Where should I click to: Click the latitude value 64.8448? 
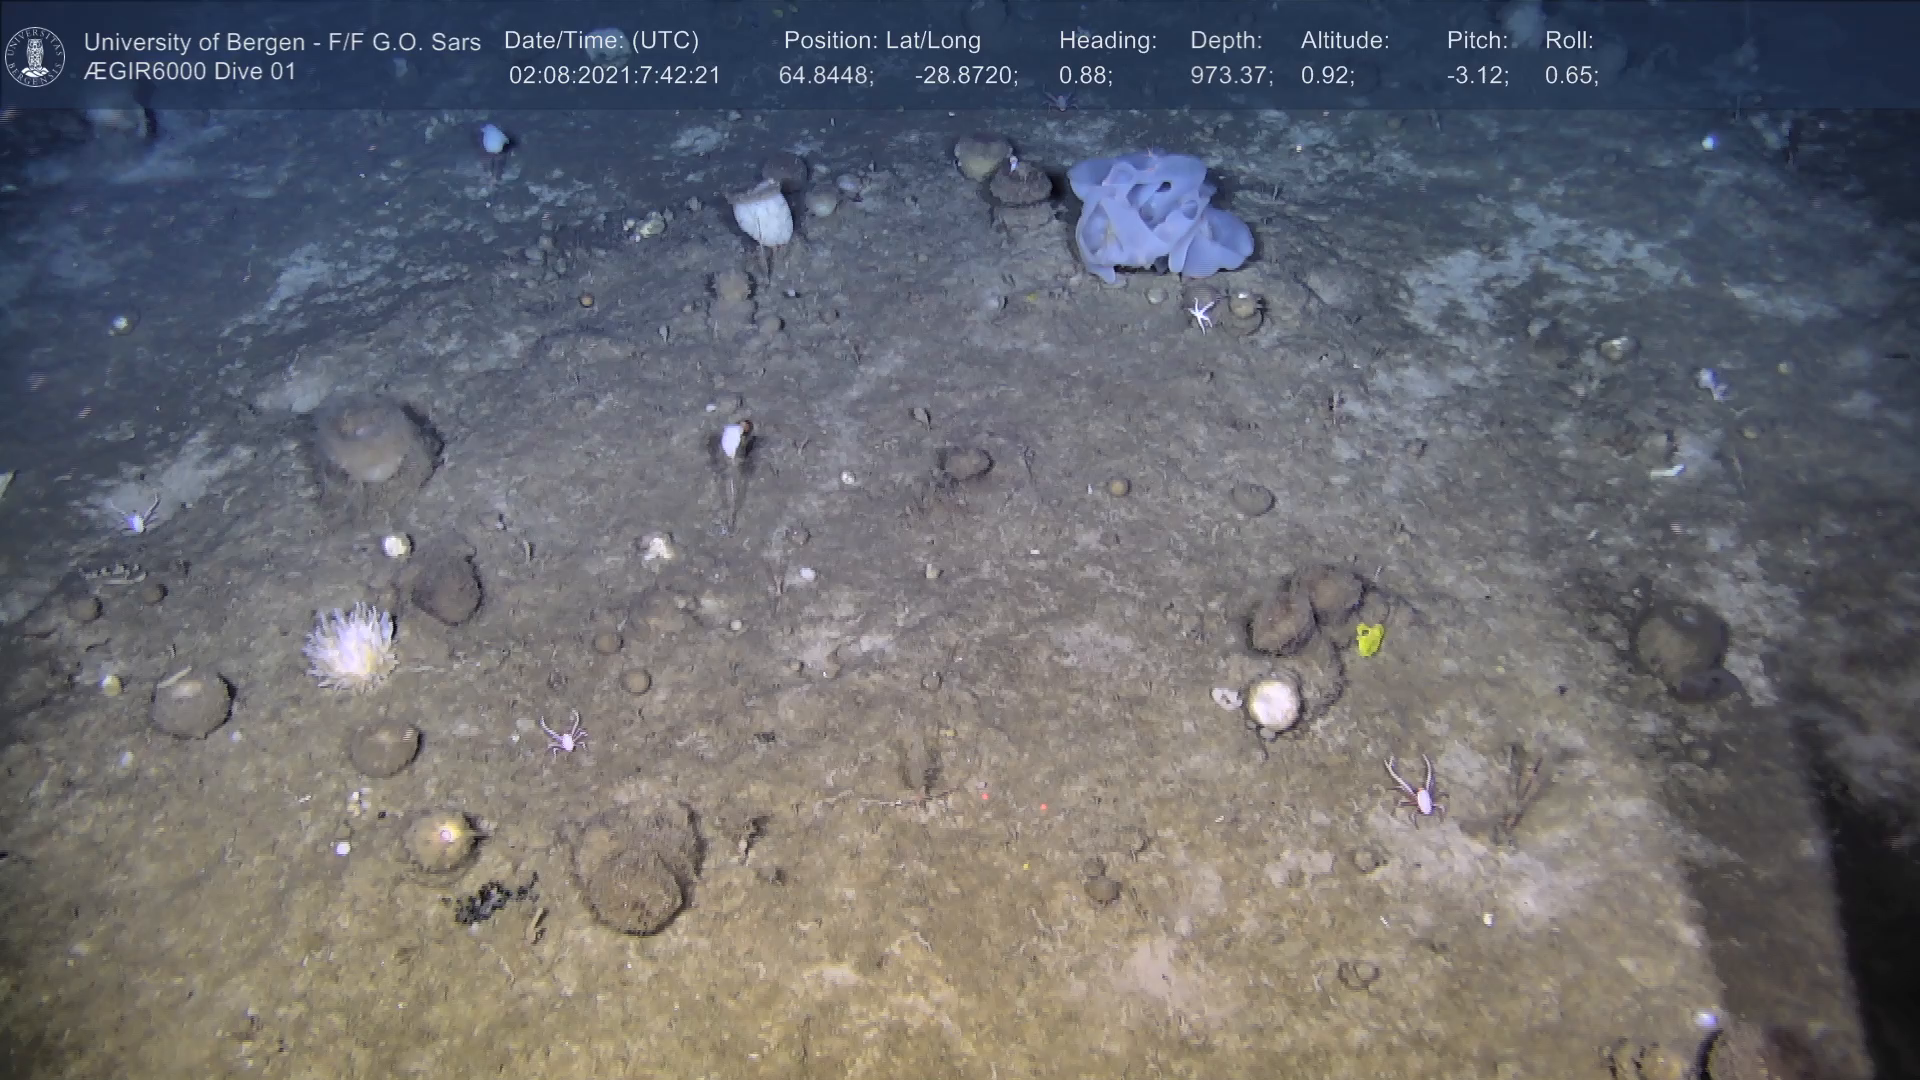pos(825,76)
